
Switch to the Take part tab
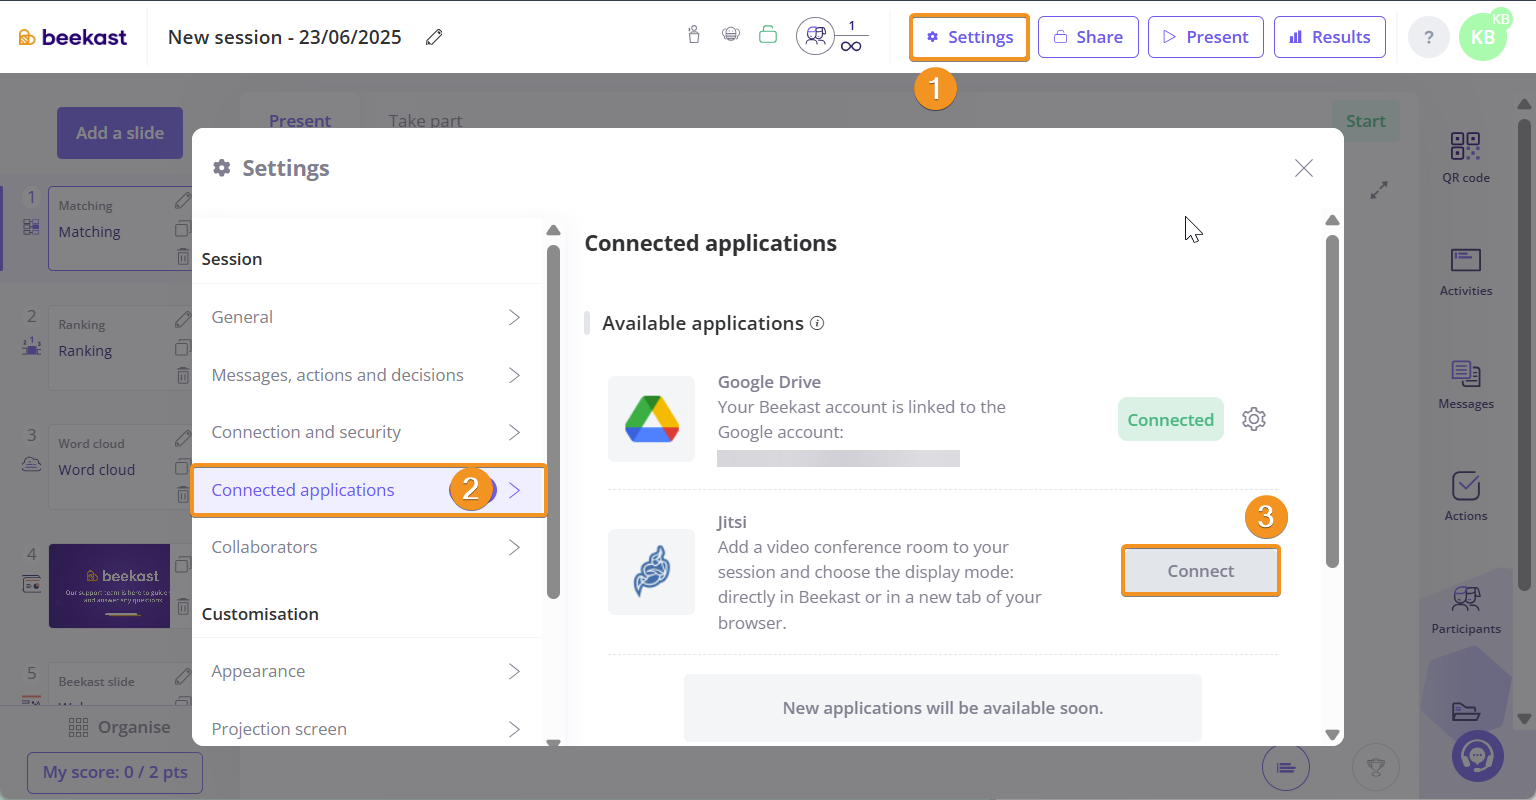coord(426,121)
